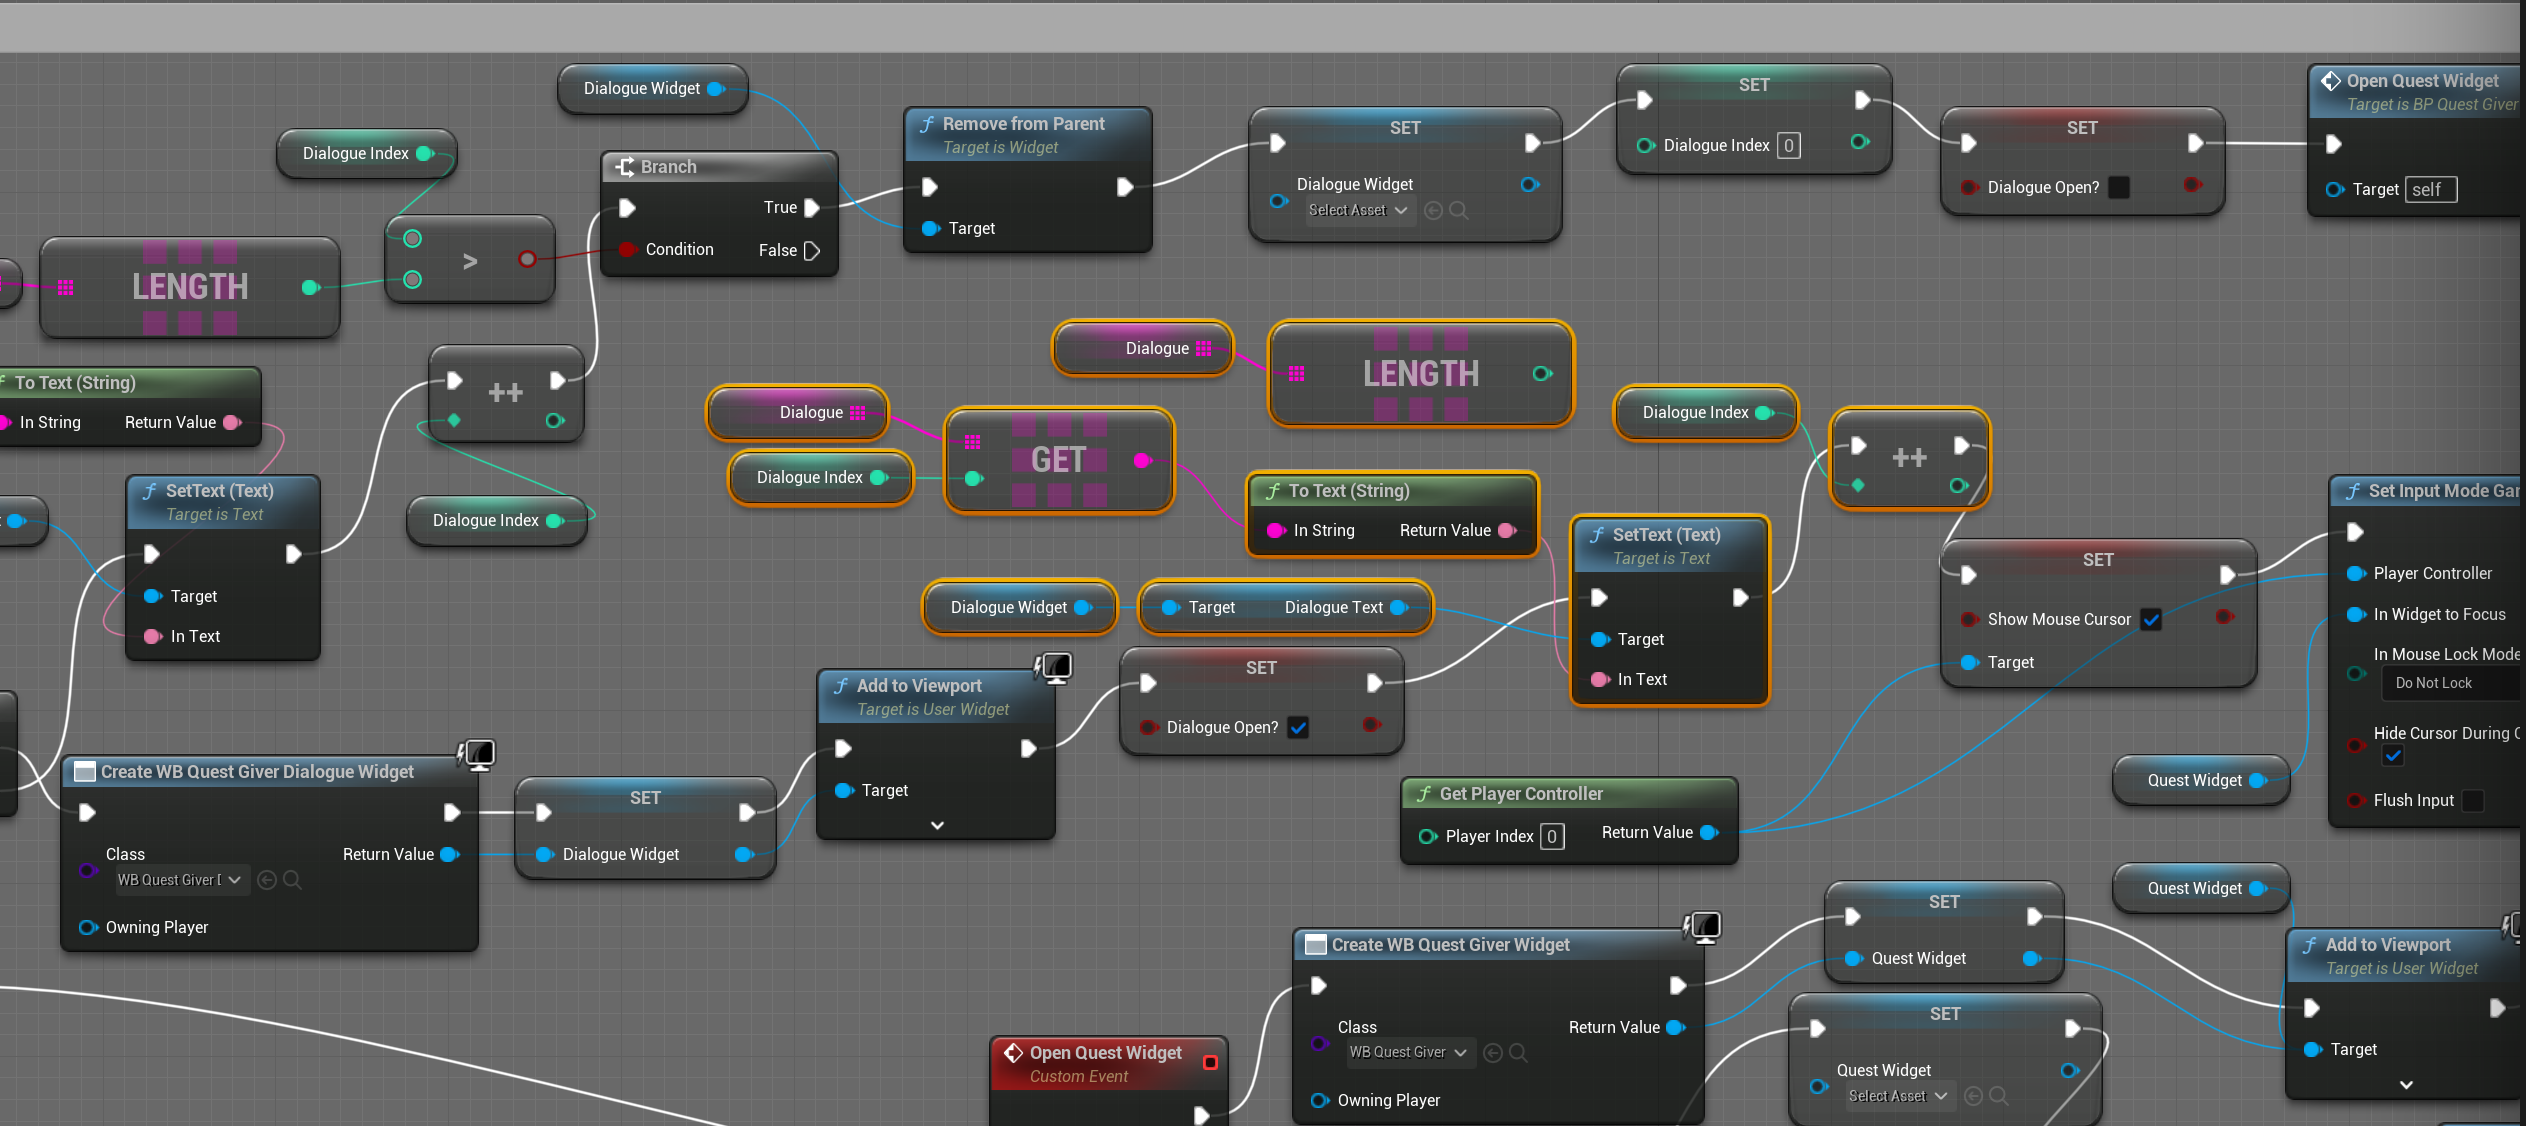
Task: Click the browse magnifier icon on the SET Dialogue Widget node
Action: [1459, 210]
